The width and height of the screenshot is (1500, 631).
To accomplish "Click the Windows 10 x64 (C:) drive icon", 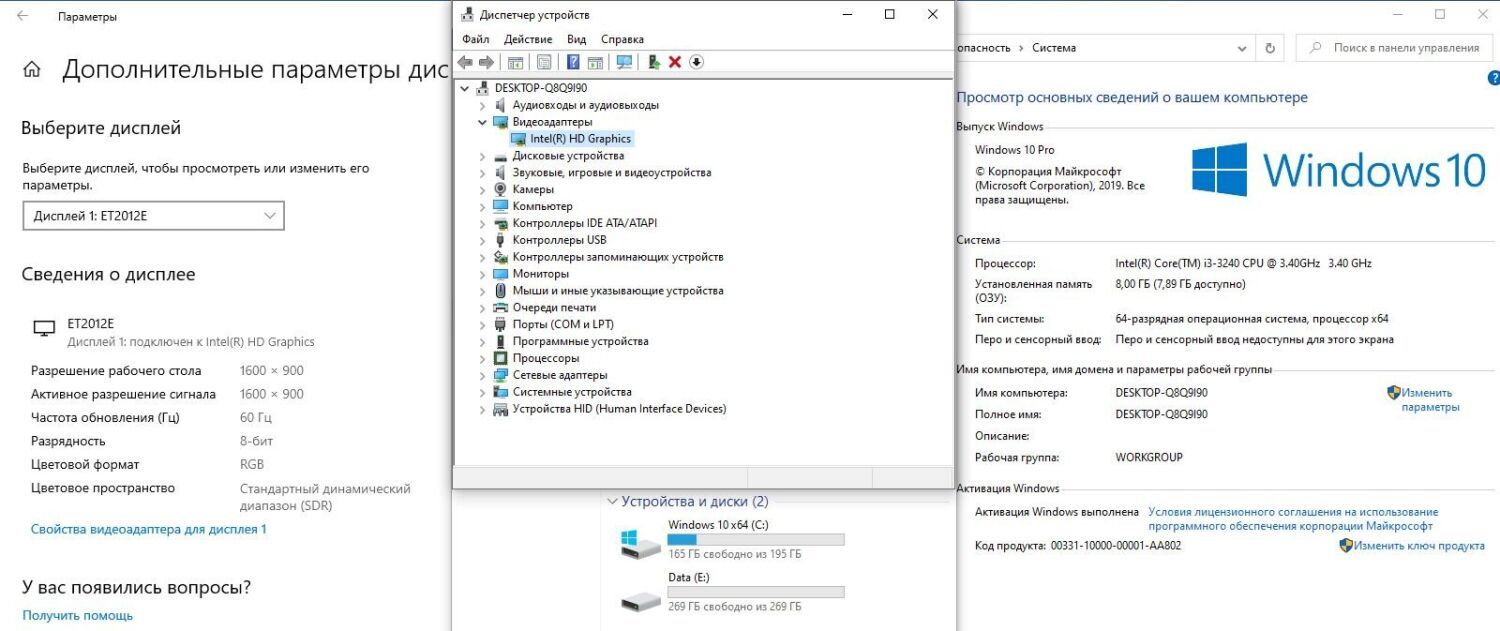I will pos(640,543).
